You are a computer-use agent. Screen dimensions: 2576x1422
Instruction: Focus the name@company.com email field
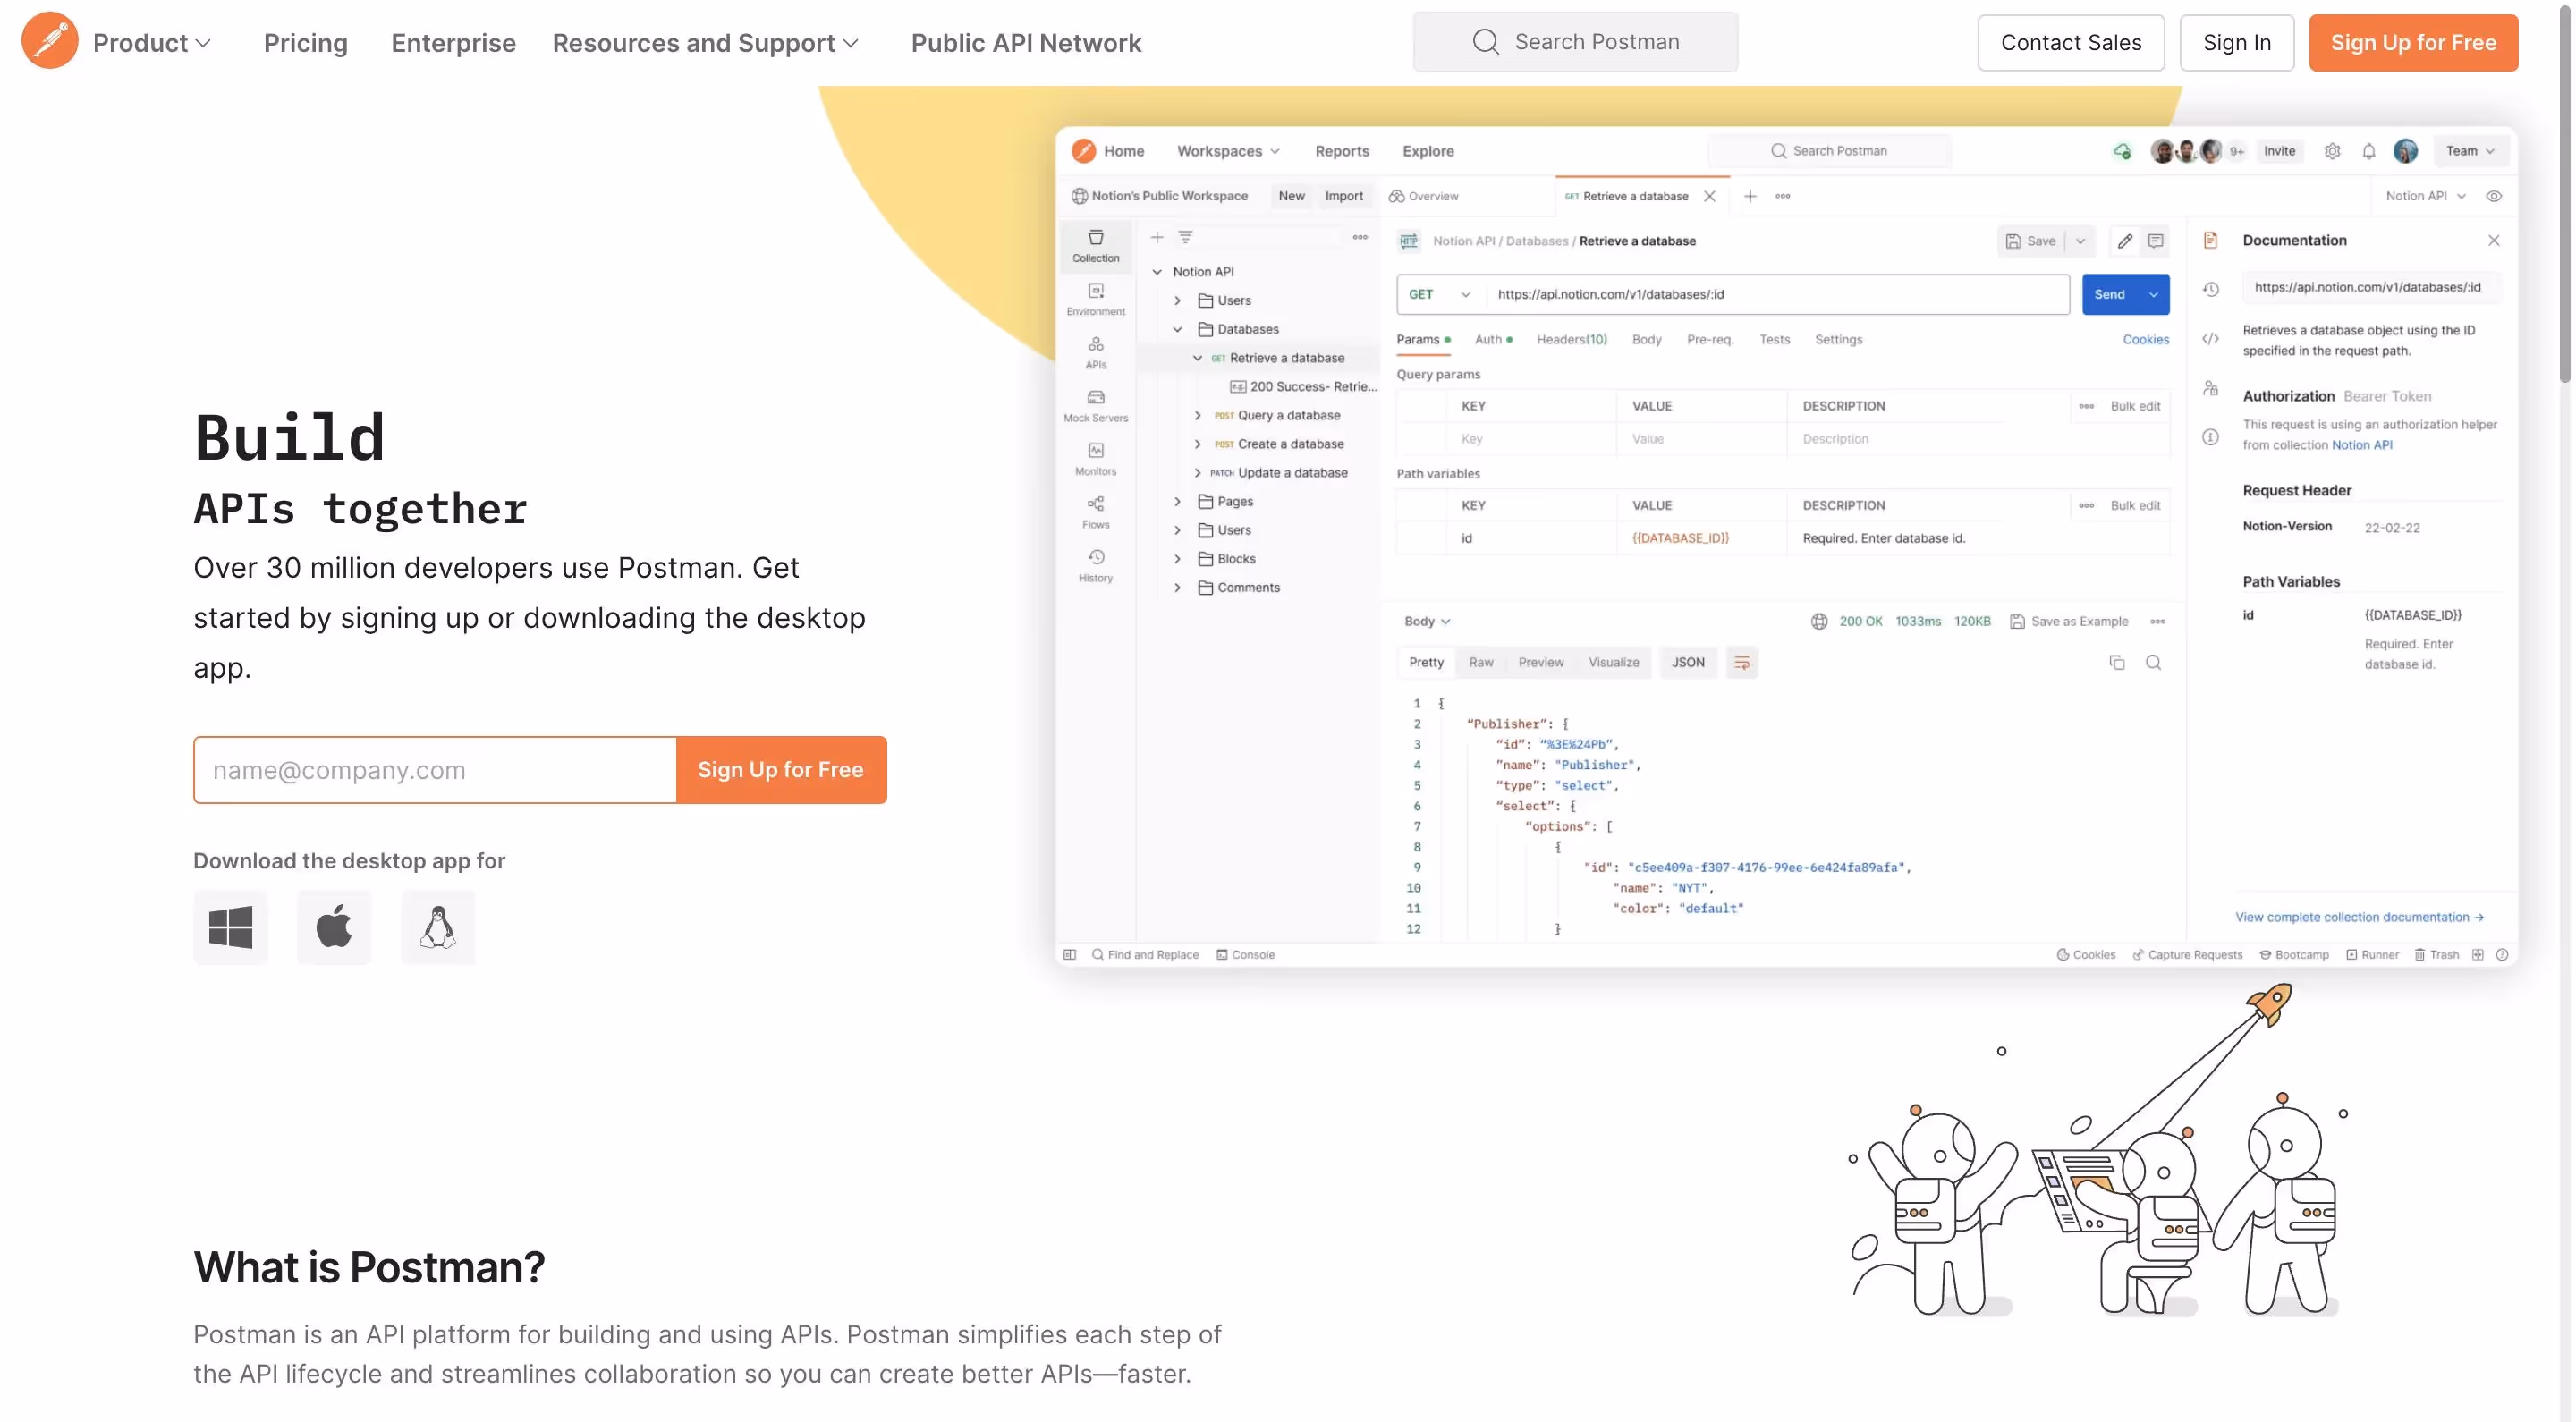pyautogui.click(x=435, y=769)
